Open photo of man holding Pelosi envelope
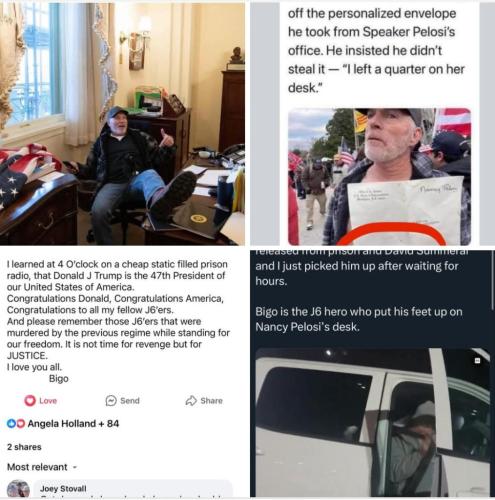This screenshot has width=495, height=500. [x=379, y=177]
